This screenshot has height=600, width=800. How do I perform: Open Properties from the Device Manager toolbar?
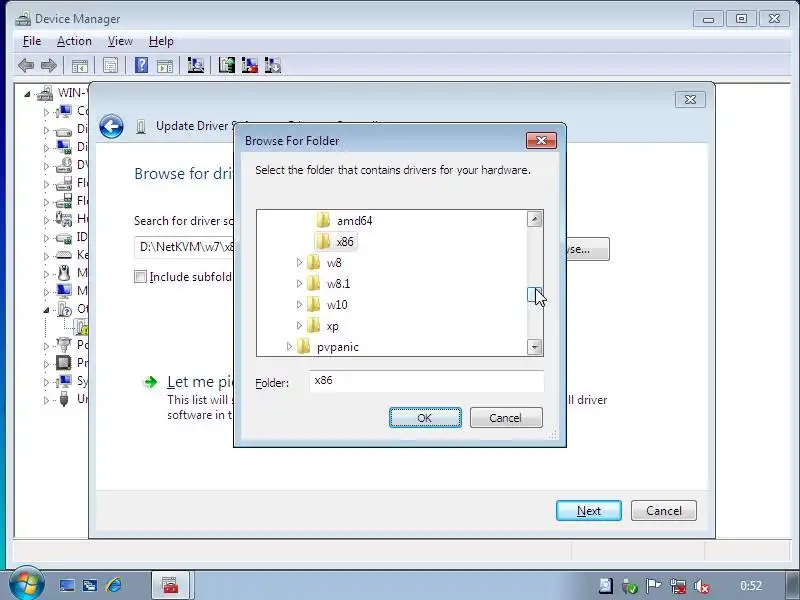click(x=110, y=65)
